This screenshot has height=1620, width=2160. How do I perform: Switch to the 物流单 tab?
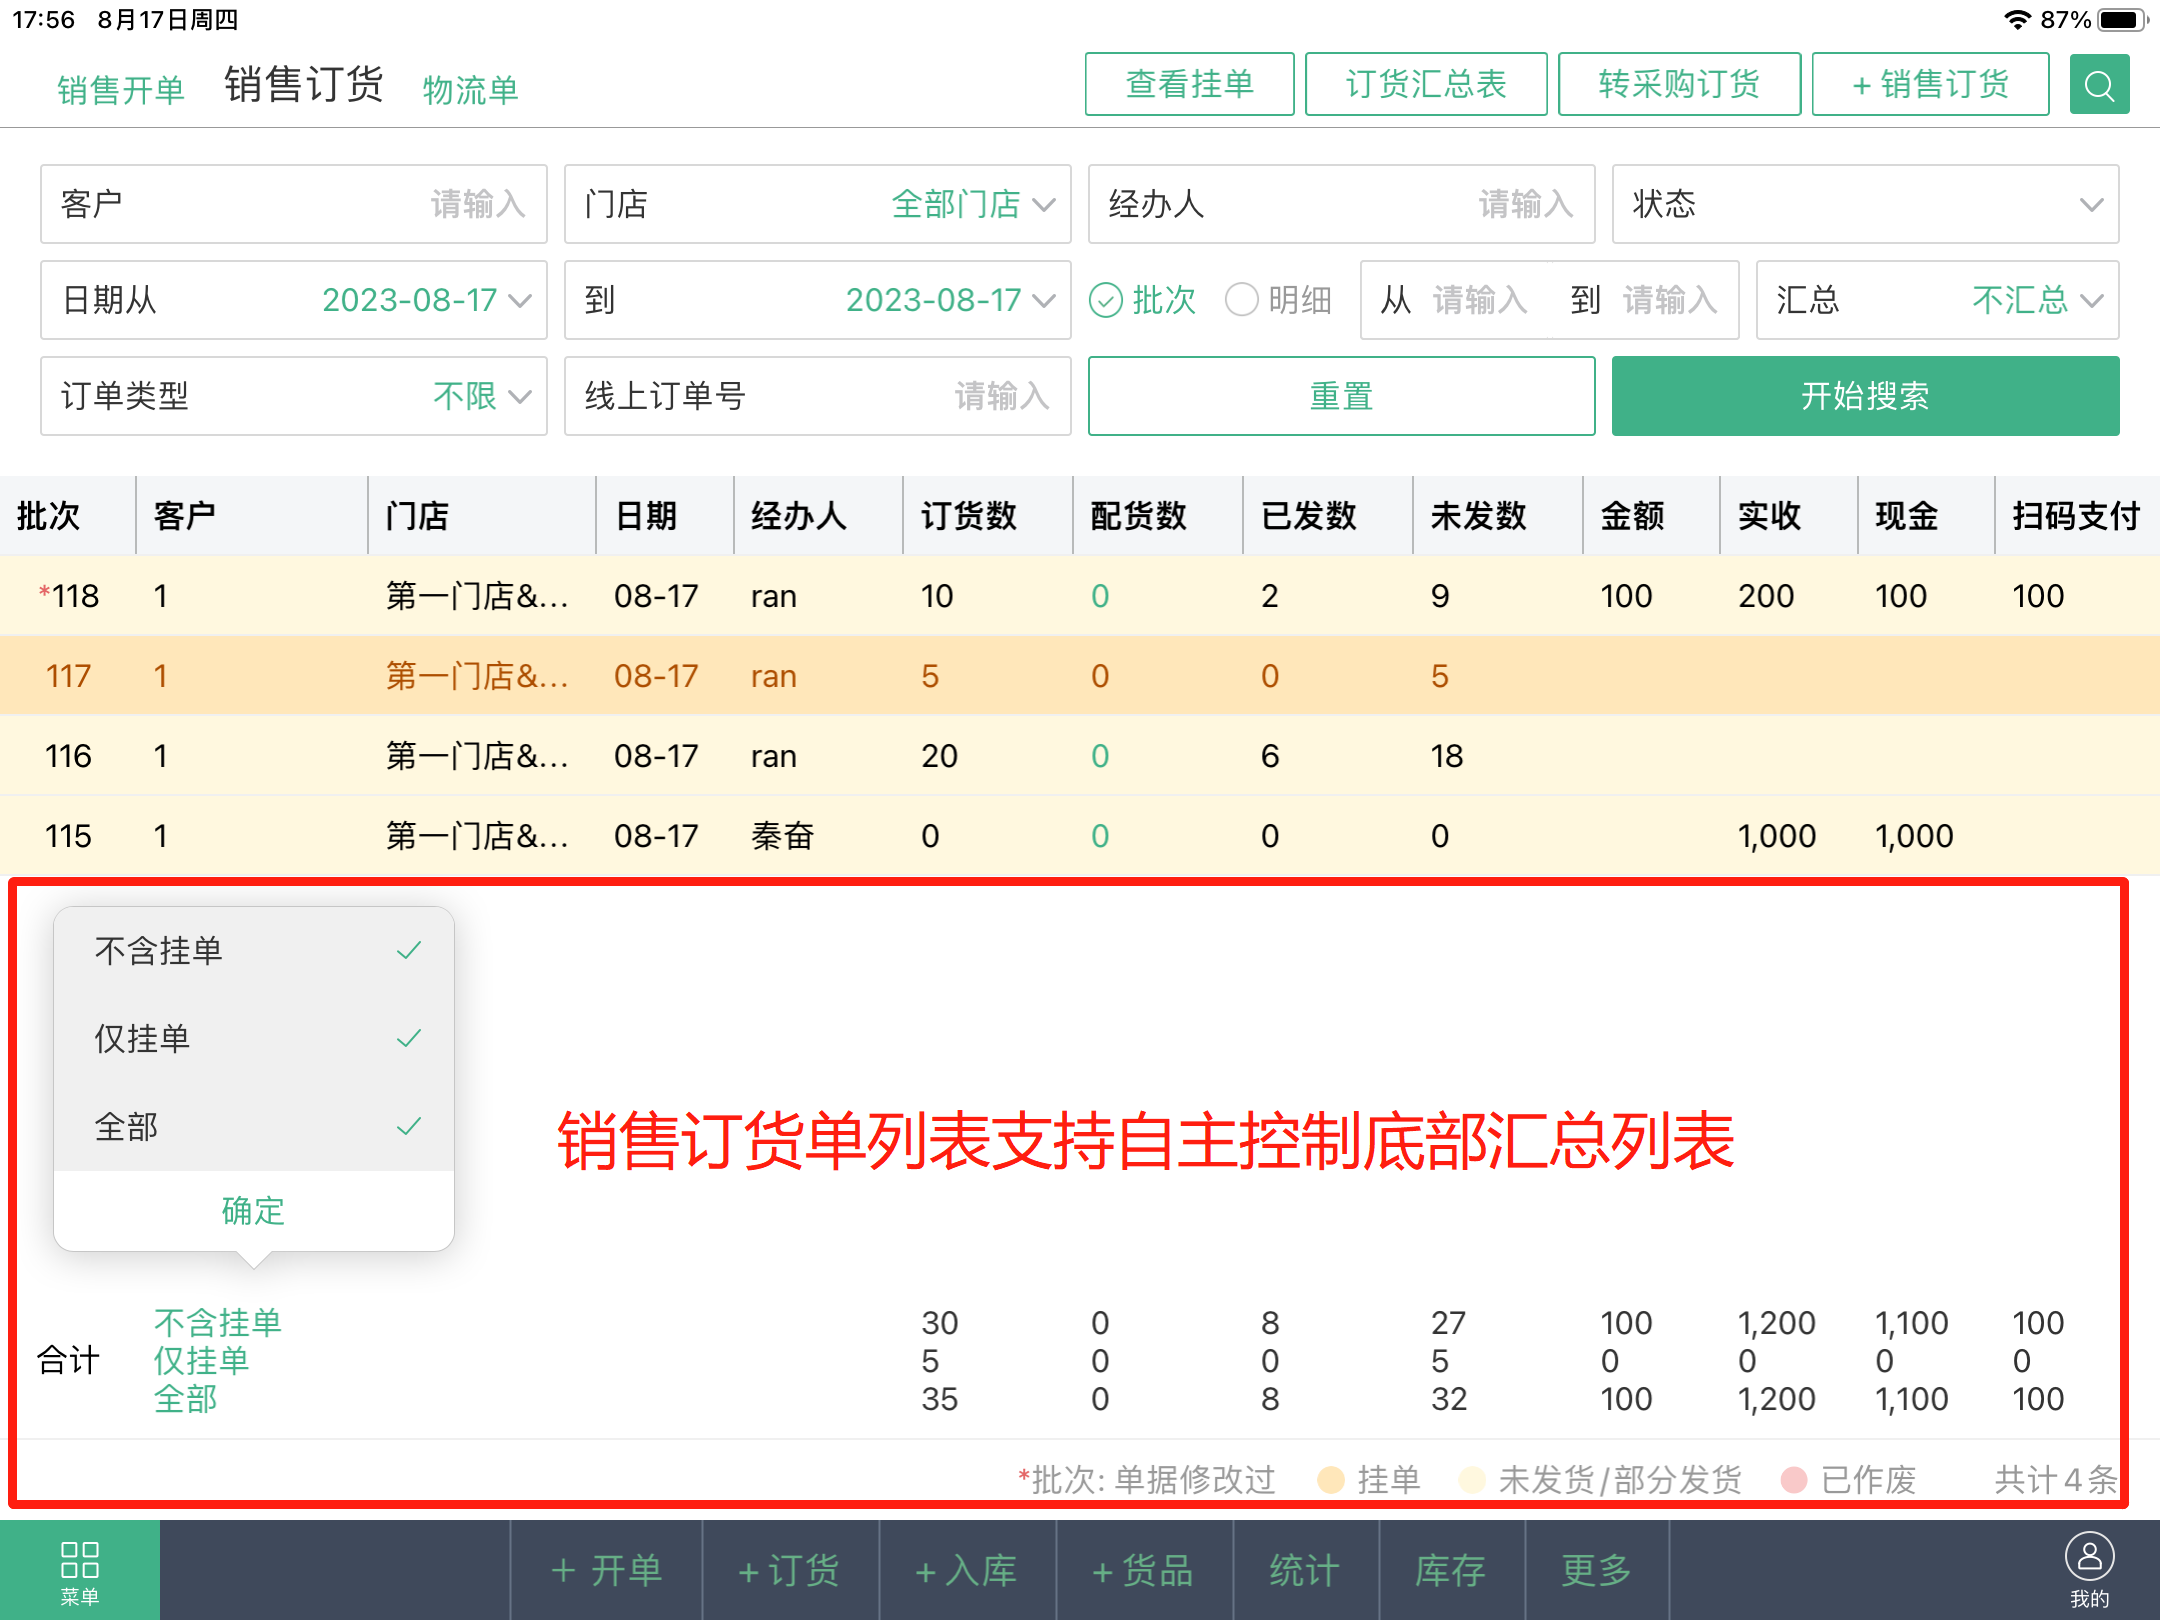(470, 90)
